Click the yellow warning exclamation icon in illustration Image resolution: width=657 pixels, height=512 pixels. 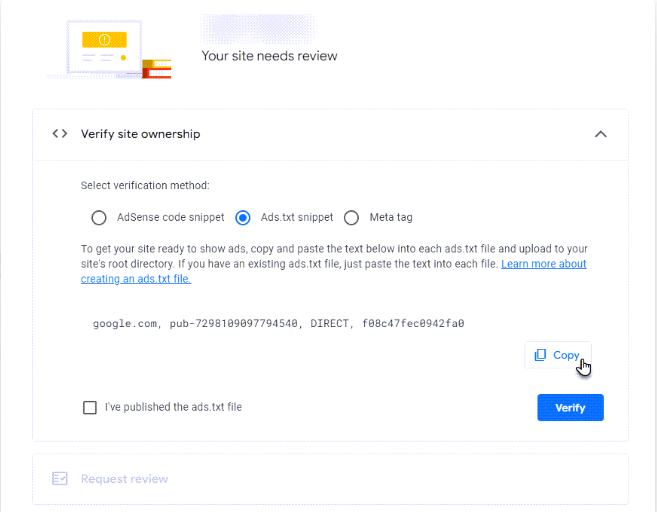104,40
